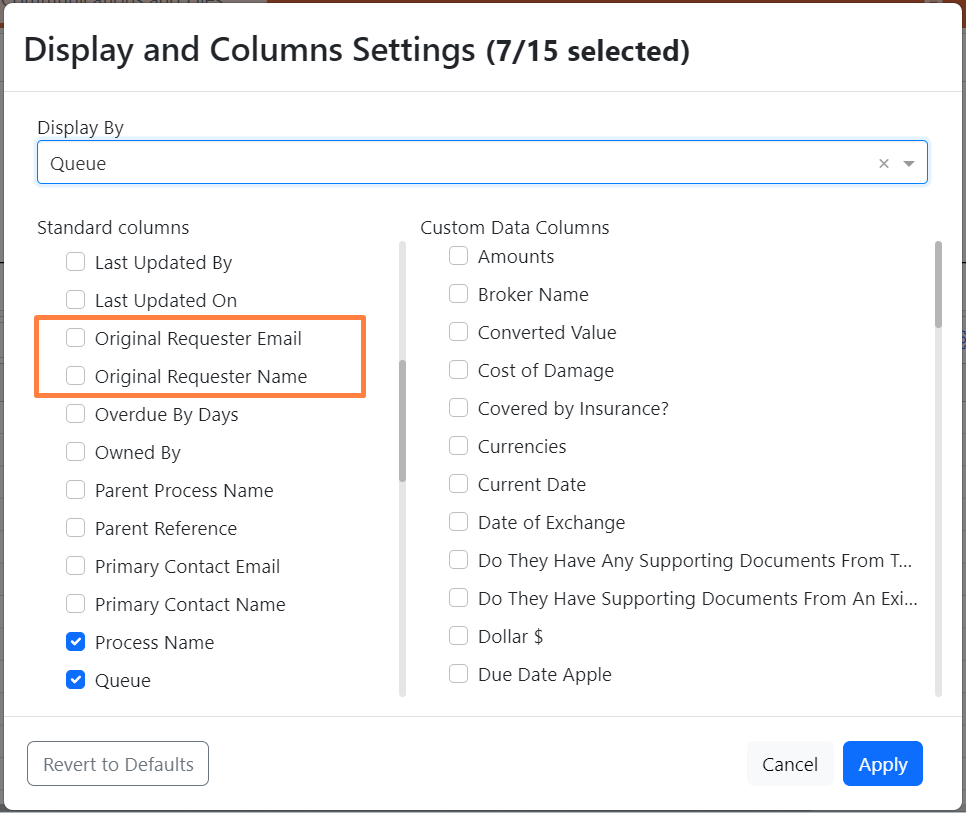Click Cancel to dismiss settings
Image resolution: width=966 pixels, height=813 pixels.
click(789, 764)
